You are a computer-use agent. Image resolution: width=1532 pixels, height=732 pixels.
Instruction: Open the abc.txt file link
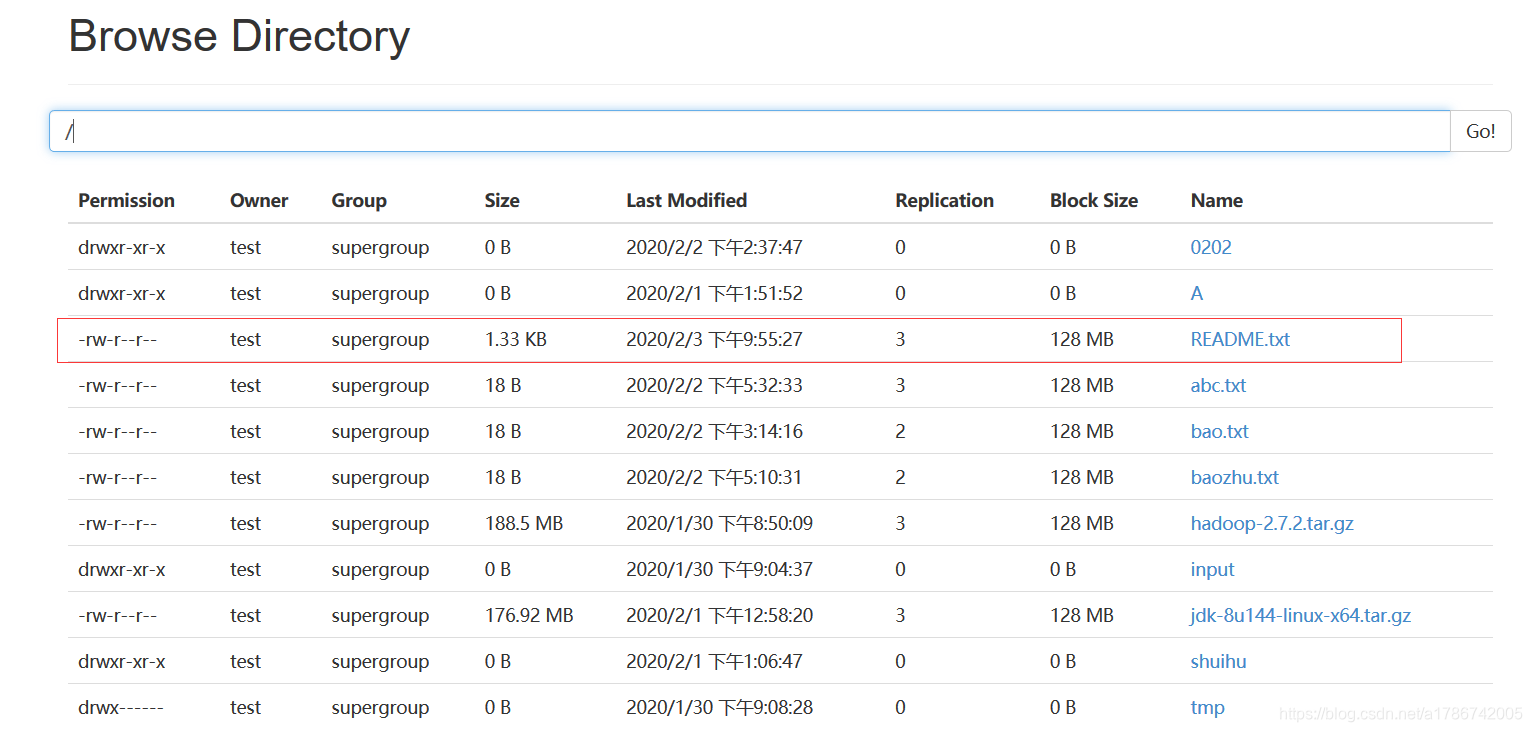1218,385
